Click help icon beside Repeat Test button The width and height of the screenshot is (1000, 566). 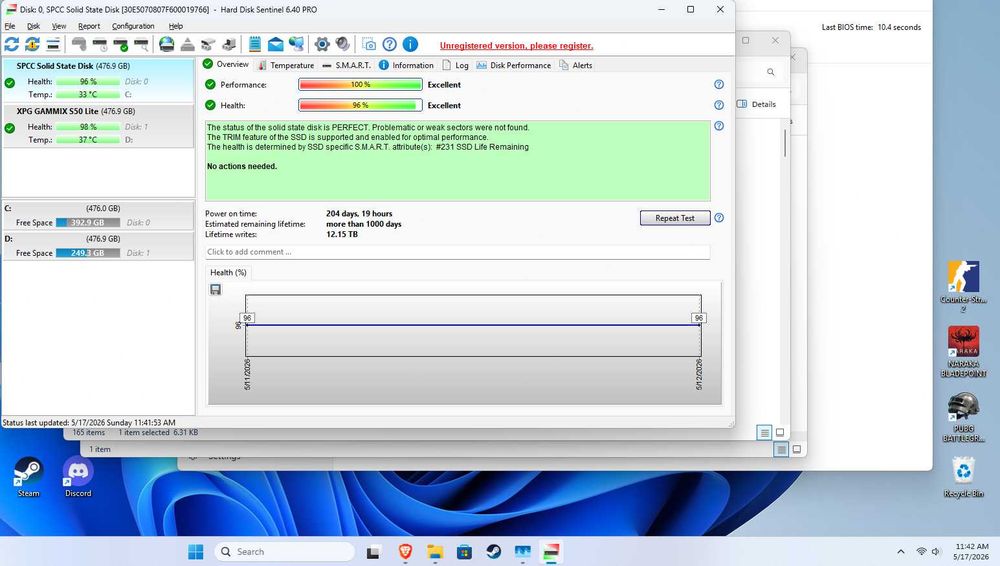[719, 218]
